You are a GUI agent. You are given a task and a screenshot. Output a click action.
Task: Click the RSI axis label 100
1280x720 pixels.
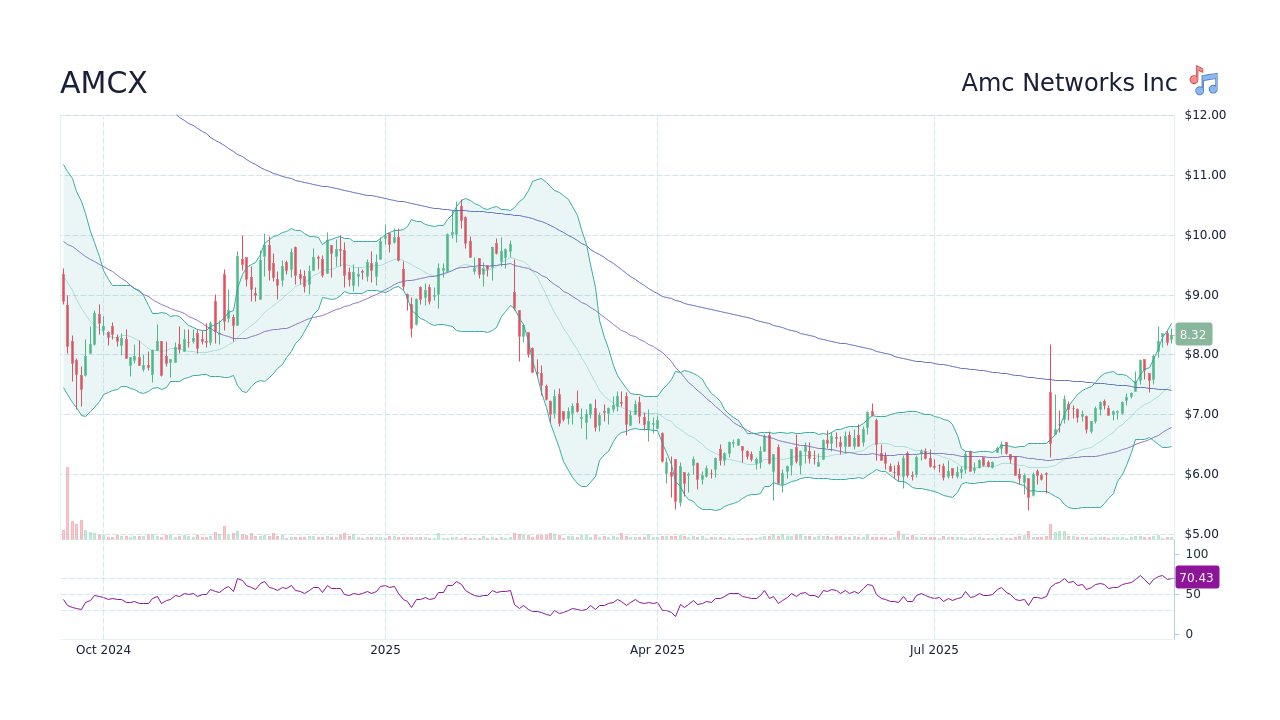click(x=1197, y=554)
